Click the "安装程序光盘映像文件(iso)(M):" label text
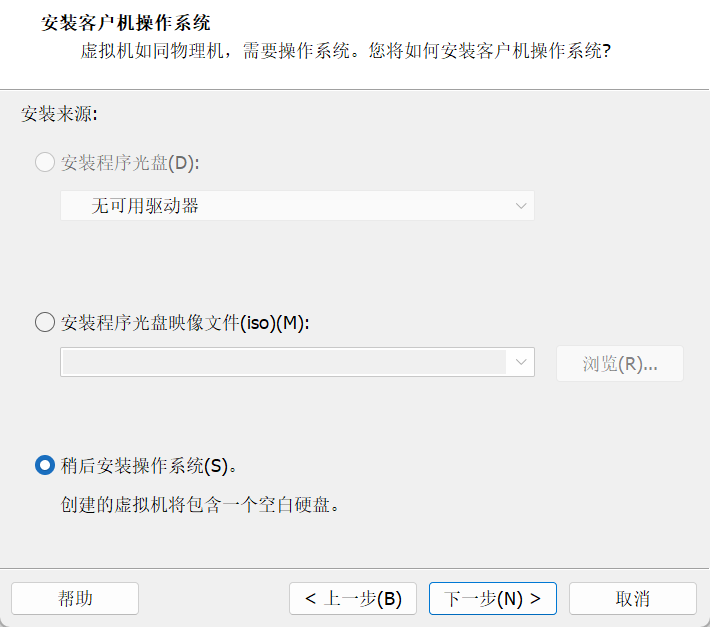The height and width of the screenshot is (627, 710). click(x=186, y=322)
